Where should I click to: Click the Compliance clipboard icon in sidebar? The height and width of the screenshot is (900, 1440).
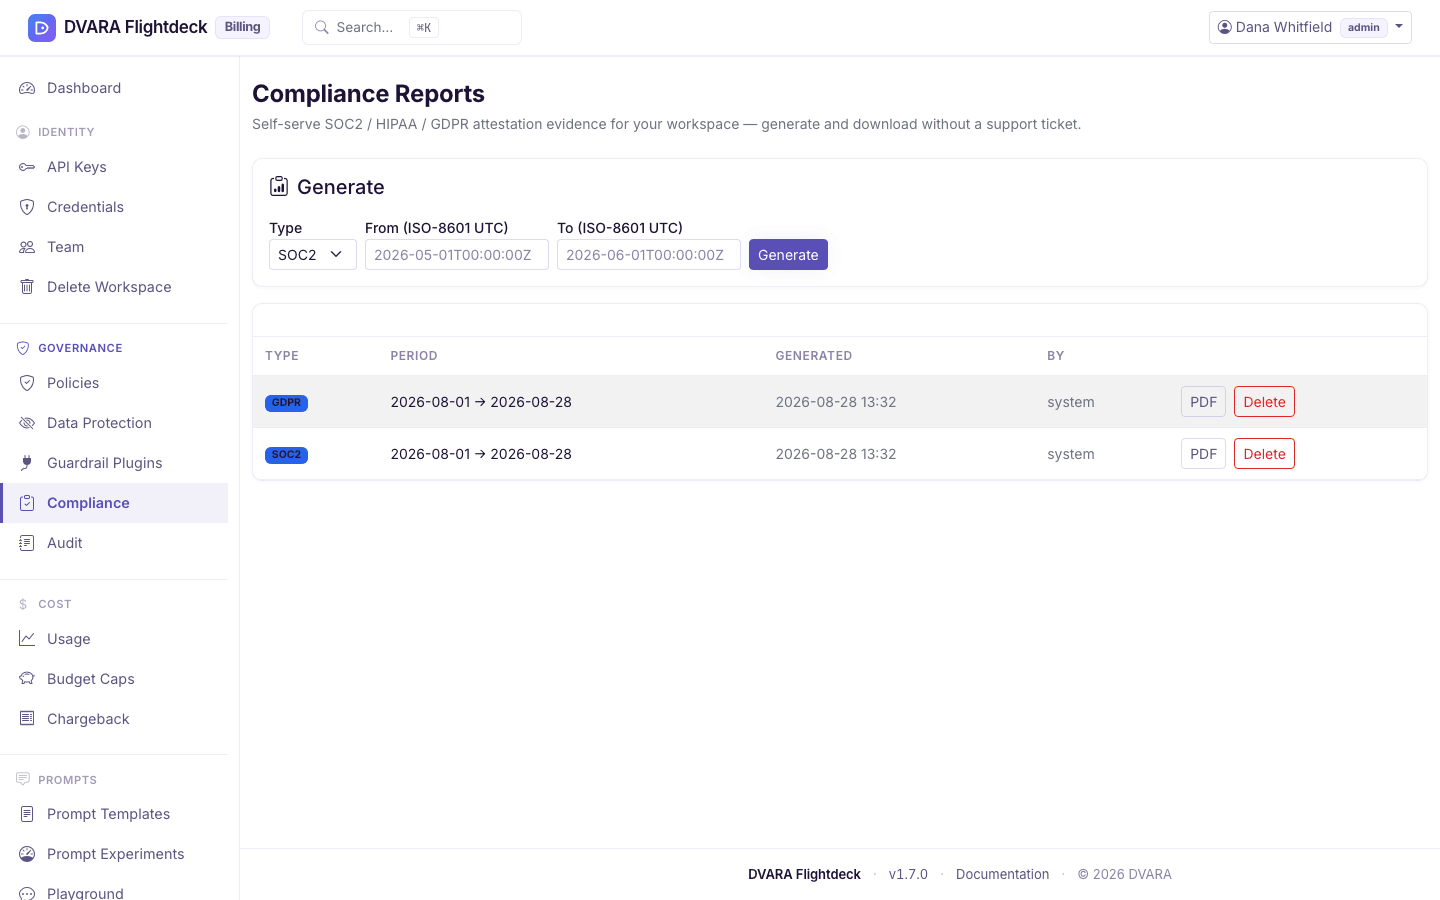(x=27, y=503)
